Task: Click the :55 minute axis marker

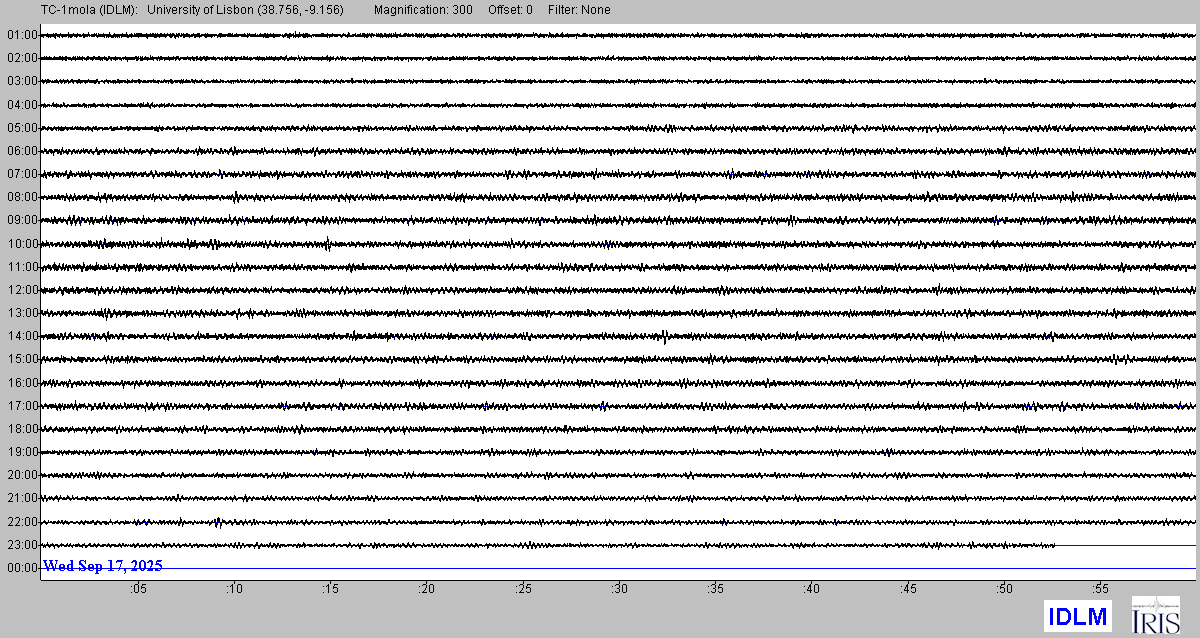Action: click(x=1100, y=590)
